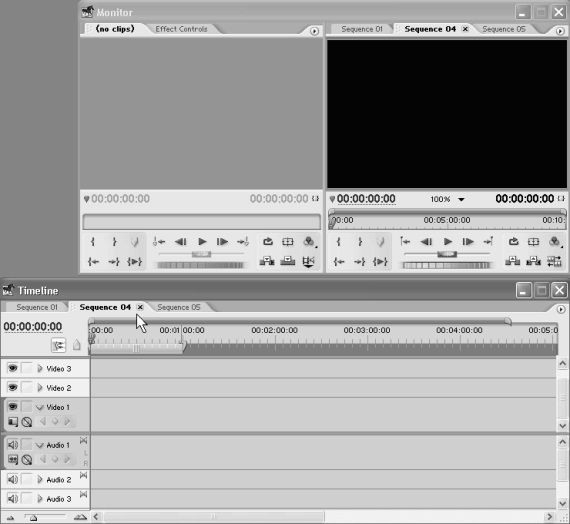Click Go to Out Point in program monitor
570x524 pixels.
click(x=360, y=261)
